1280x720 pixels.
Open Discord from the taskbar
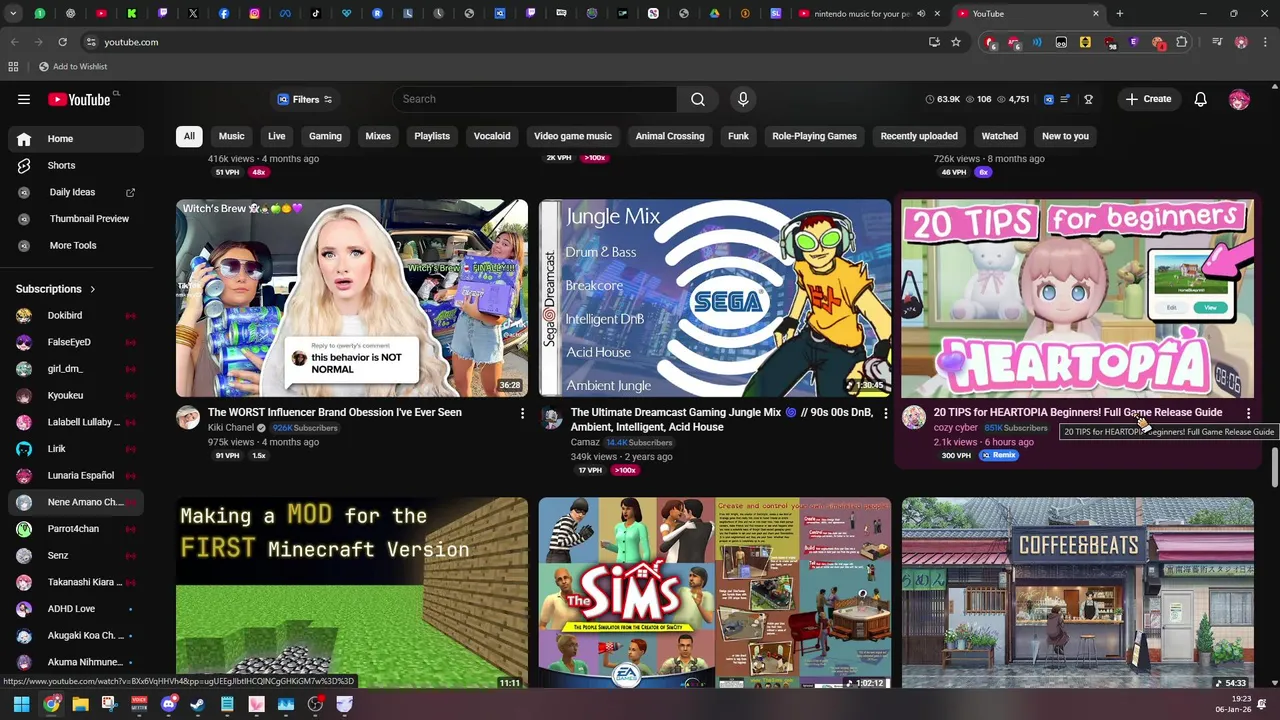(x=168, y=704)
